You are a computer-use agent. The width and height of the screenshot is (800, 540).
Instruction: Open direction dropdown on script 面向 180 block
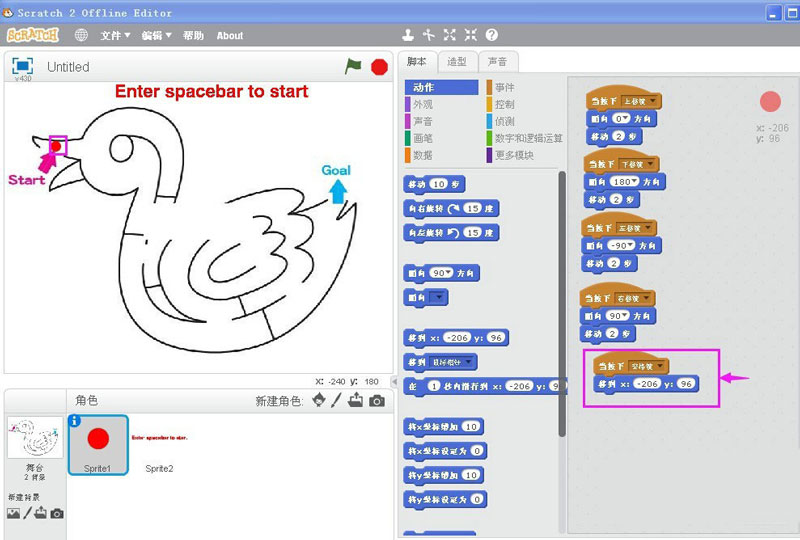635,181
